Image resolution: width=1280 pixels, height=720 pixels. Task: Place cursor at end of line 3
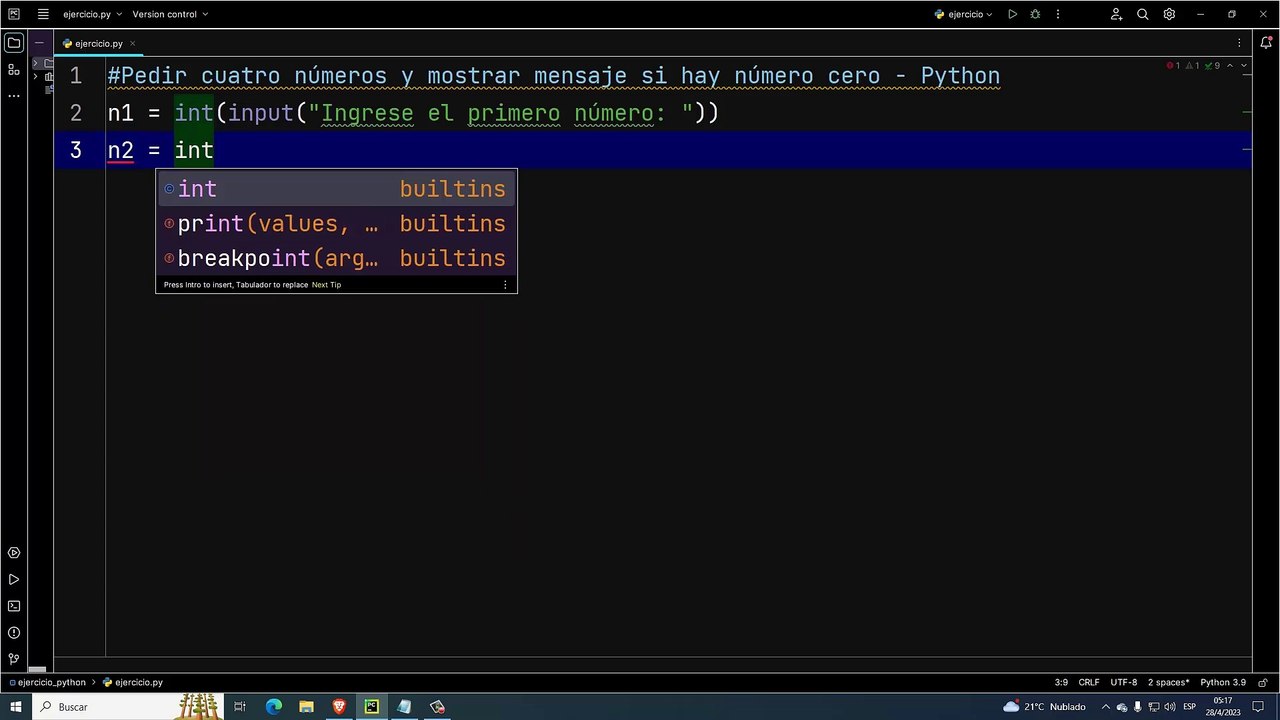coord(215,150)
